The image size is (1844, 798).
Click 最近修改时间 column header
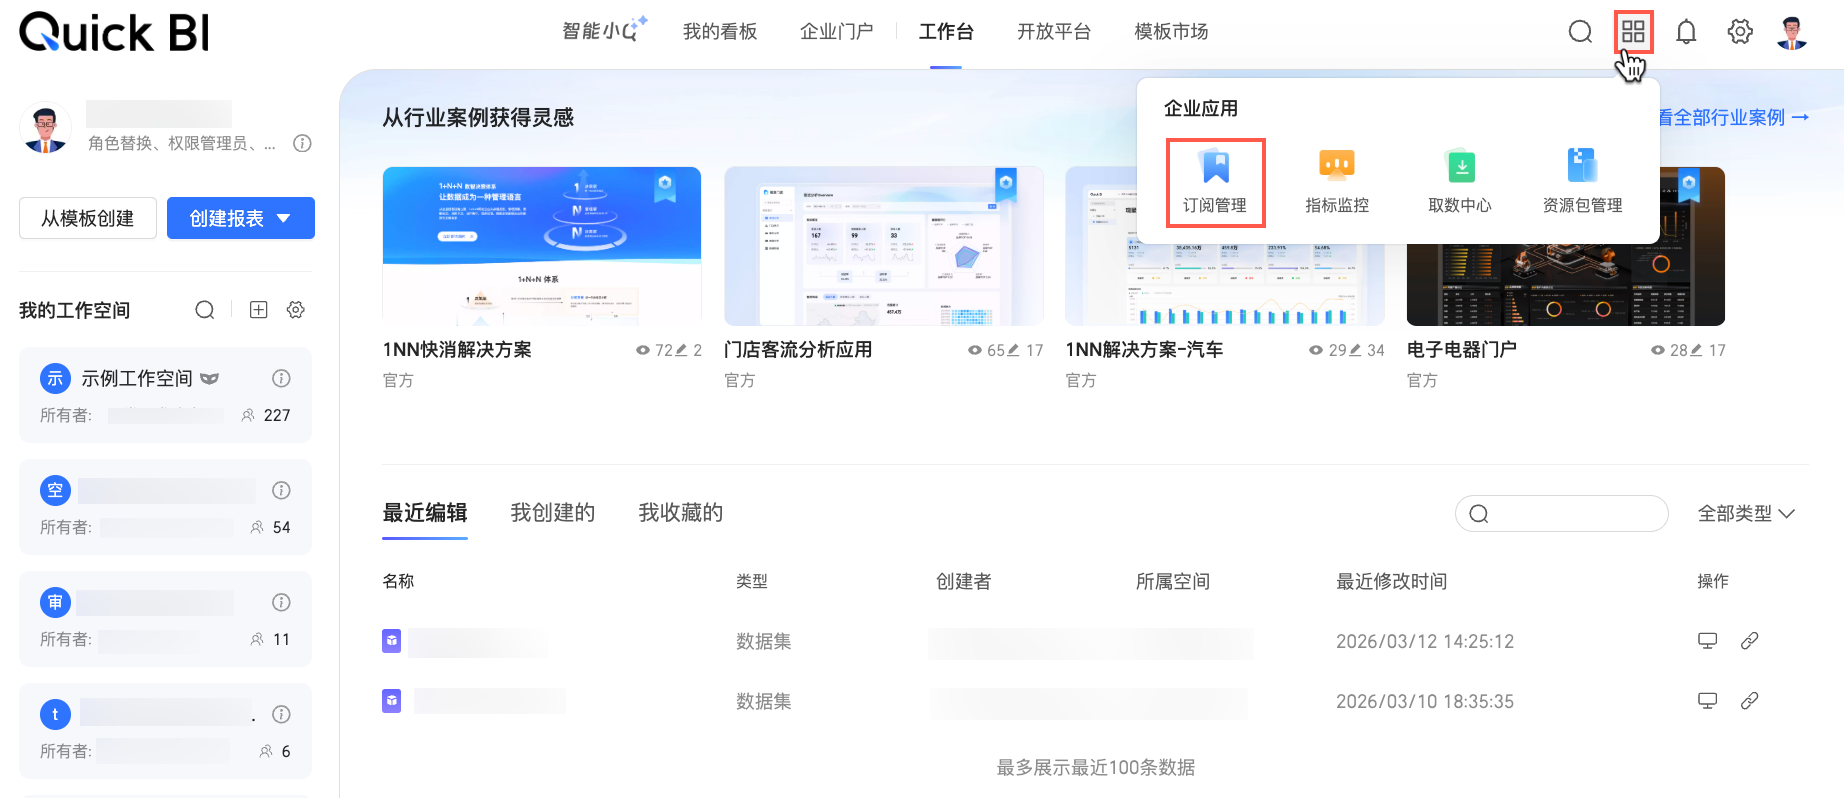tap(1392, 581)
